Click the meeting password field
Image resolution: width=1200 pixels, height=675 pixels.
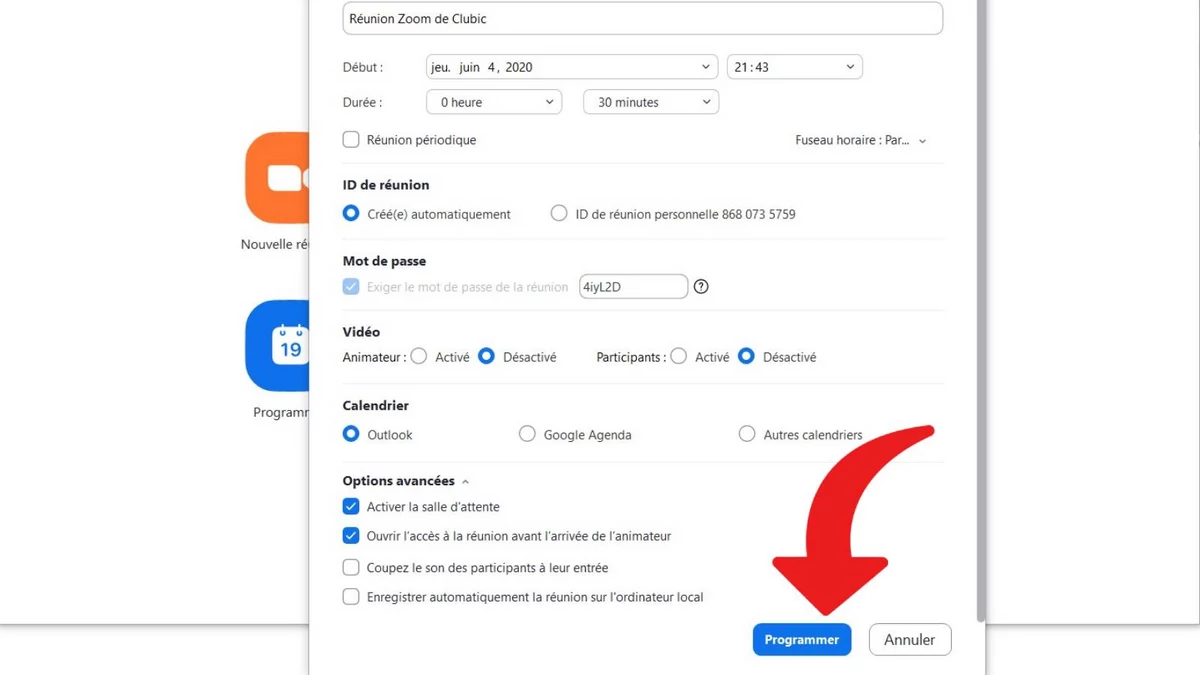634,287
